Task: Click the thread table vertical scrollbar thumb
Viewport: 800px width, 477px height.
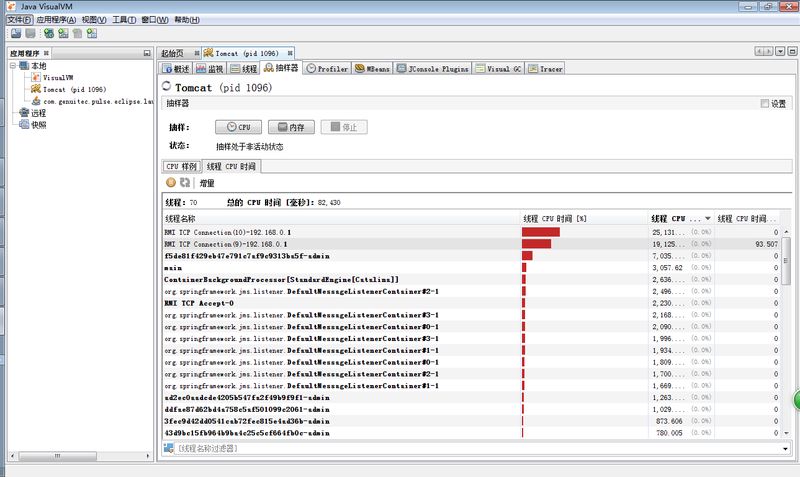Action: pyautogui.click(x=786, y=261)
